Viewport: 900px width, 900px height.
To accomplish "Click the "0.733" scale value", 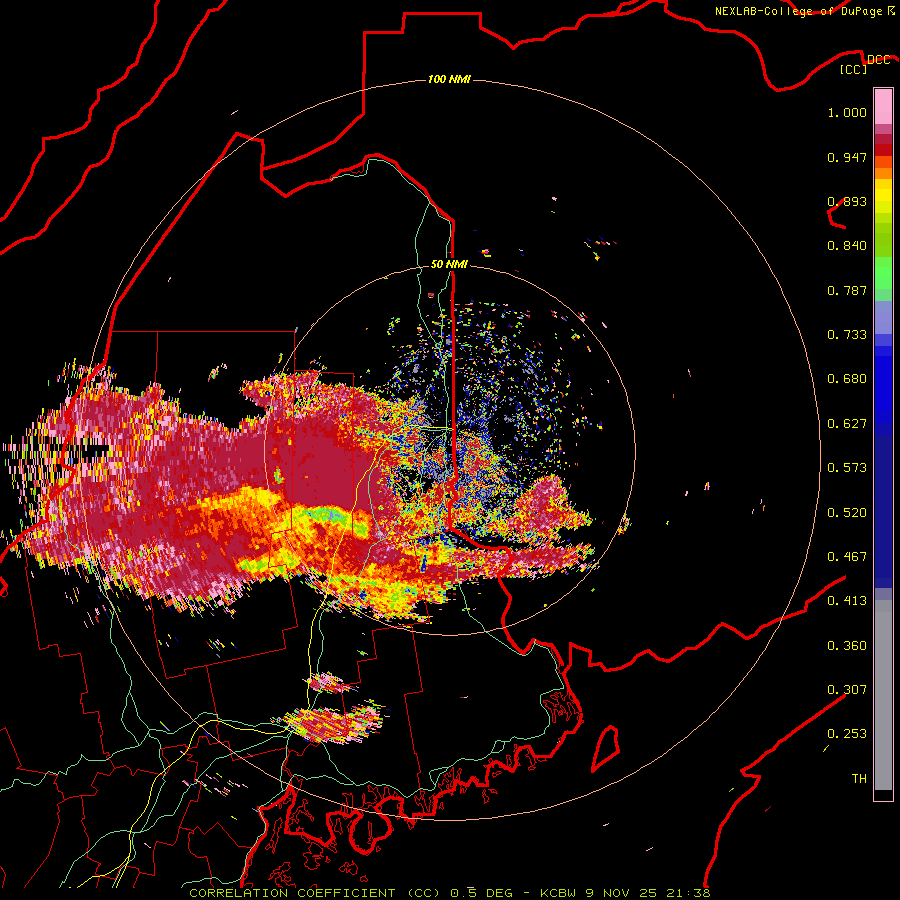I will tap(847, 335).
